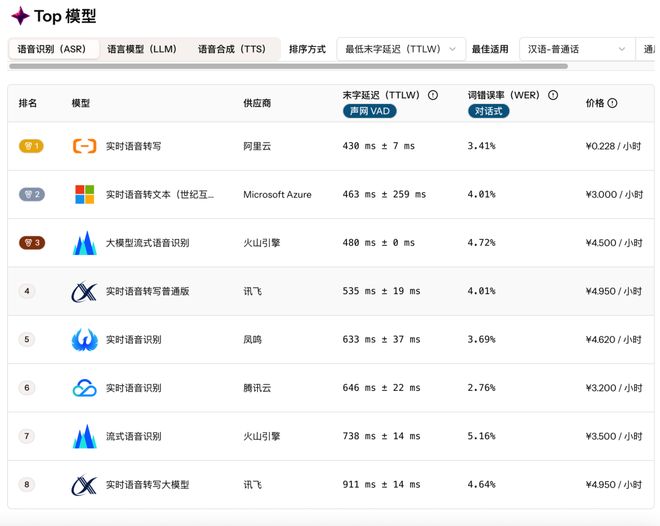This screenshot has width=660, height=526.
Task: Click the rank 6 number badge
Action: tap(27, 388)
